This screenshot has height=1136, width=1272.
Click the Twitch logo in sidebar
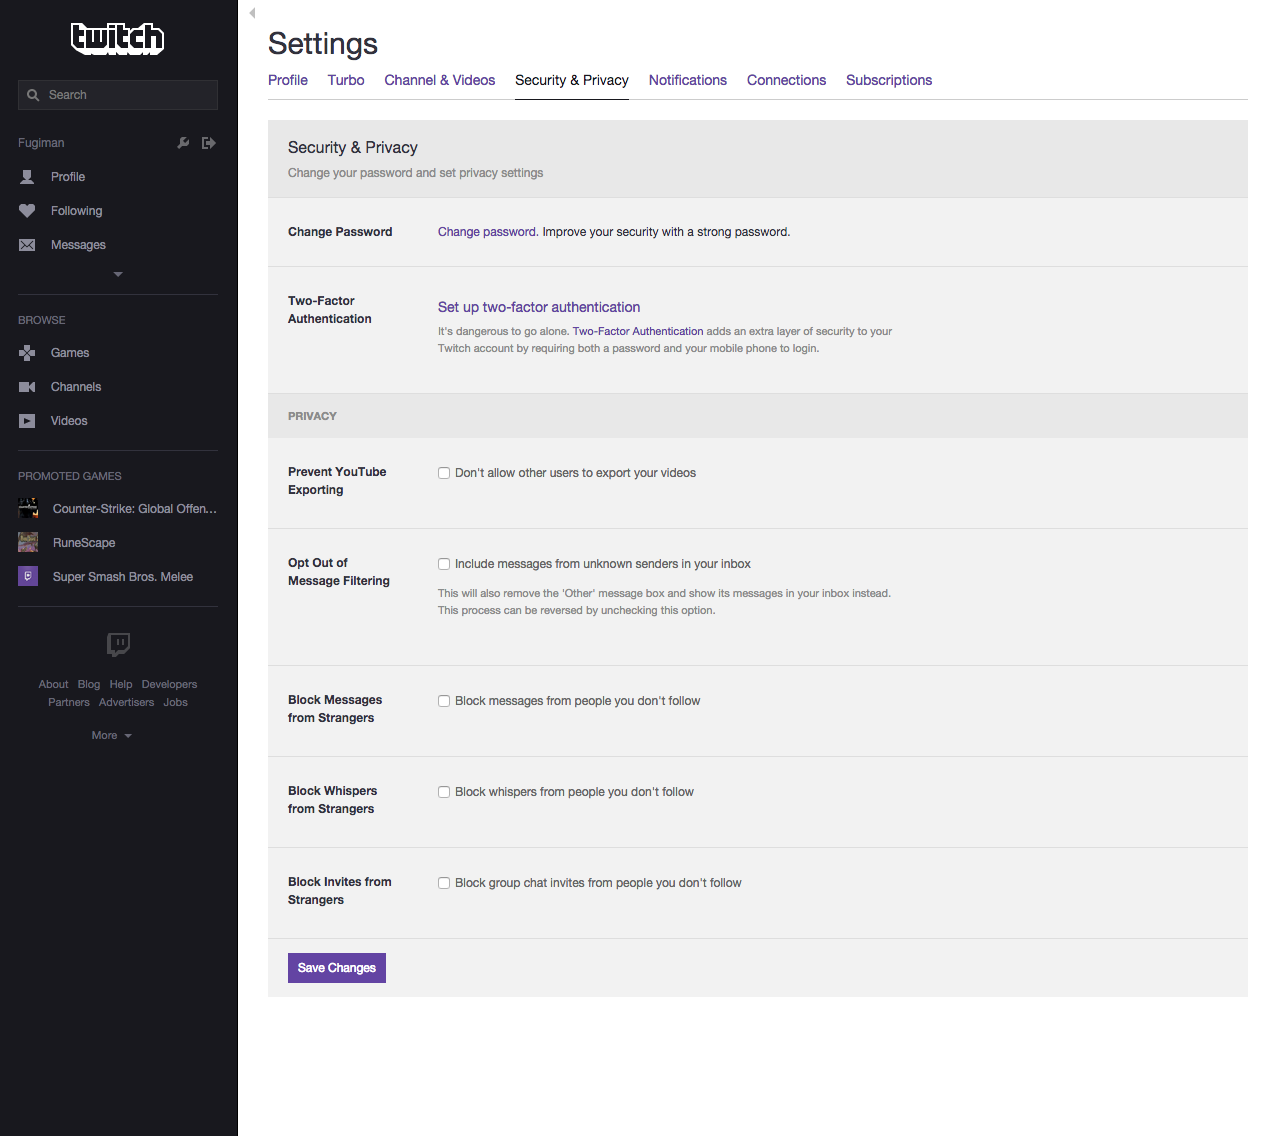118,39
